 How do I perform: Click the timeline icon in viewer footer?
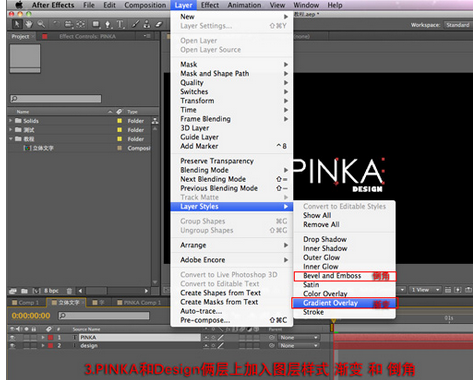click(469, 290)
